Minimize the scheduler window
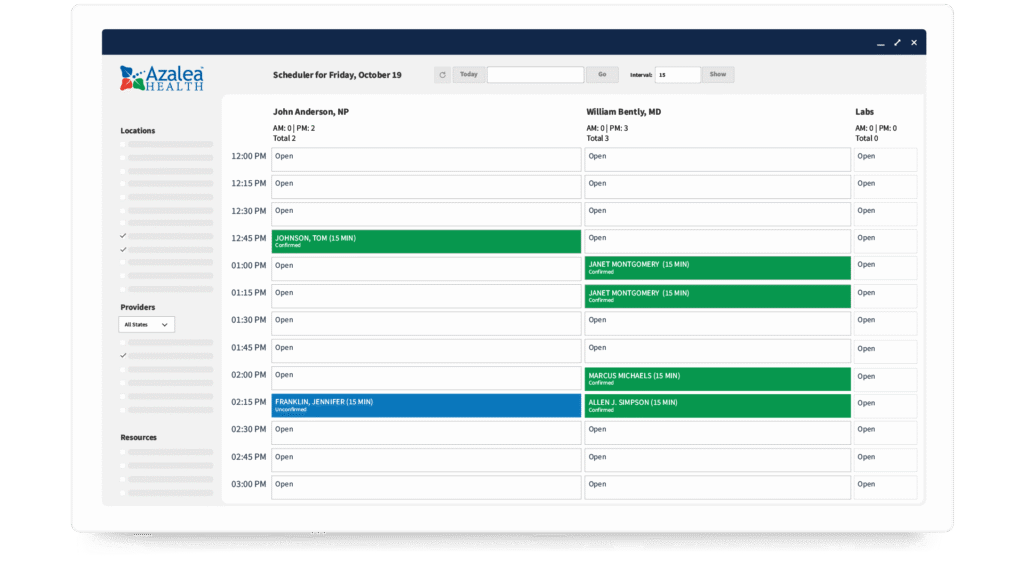Screen dimensions: 1024x576 pos(880,42)
